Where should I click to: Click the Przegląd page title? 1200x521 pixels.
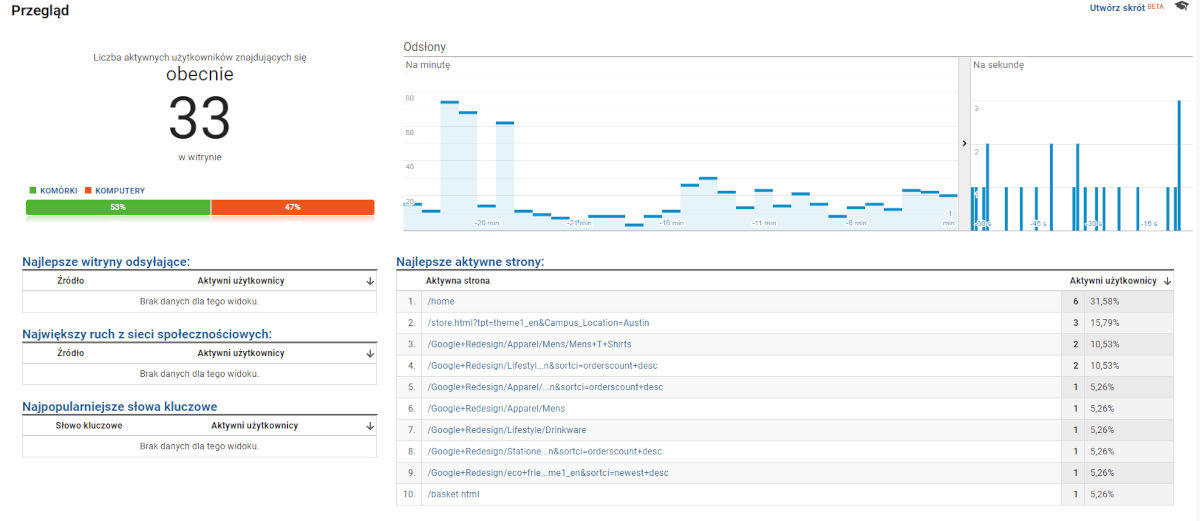tap(40, 10)
